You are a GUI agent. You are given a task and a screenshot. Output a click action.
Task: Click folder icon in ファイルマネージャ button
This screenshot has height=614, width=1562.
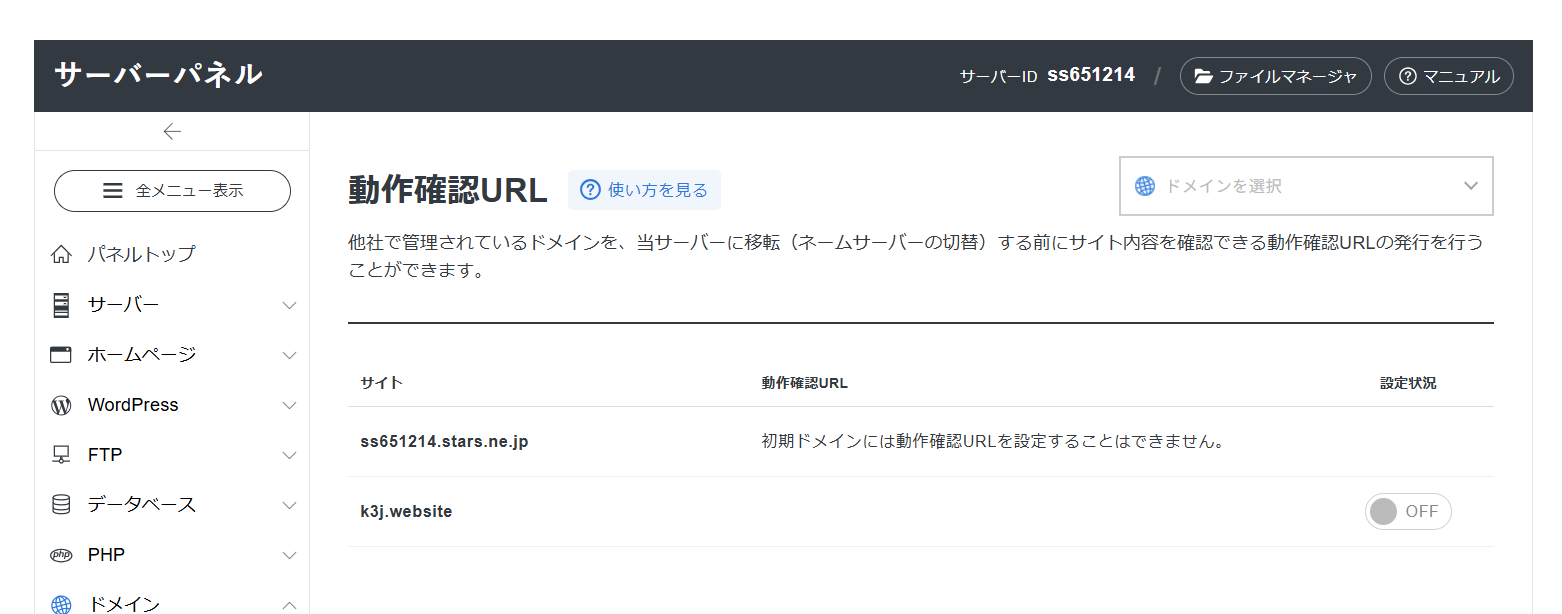(1203, 76)
